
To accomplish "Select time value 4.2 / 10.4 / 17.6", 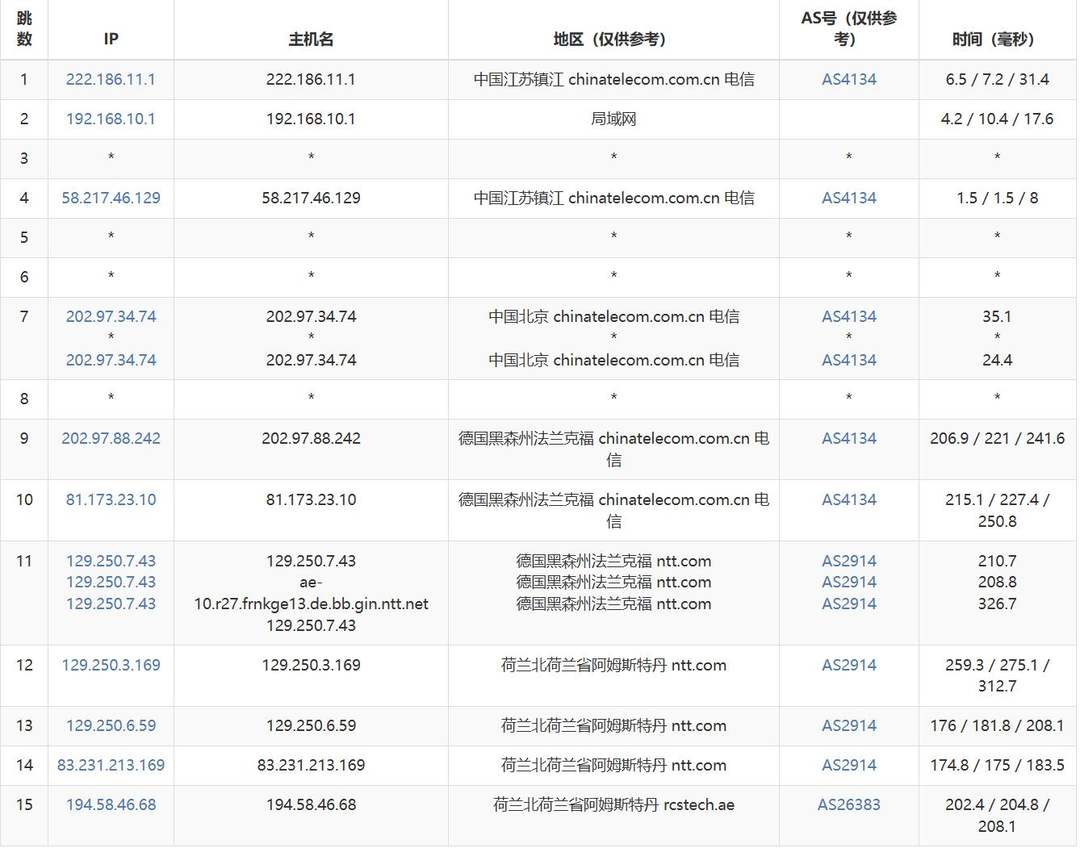I will 997,118.
